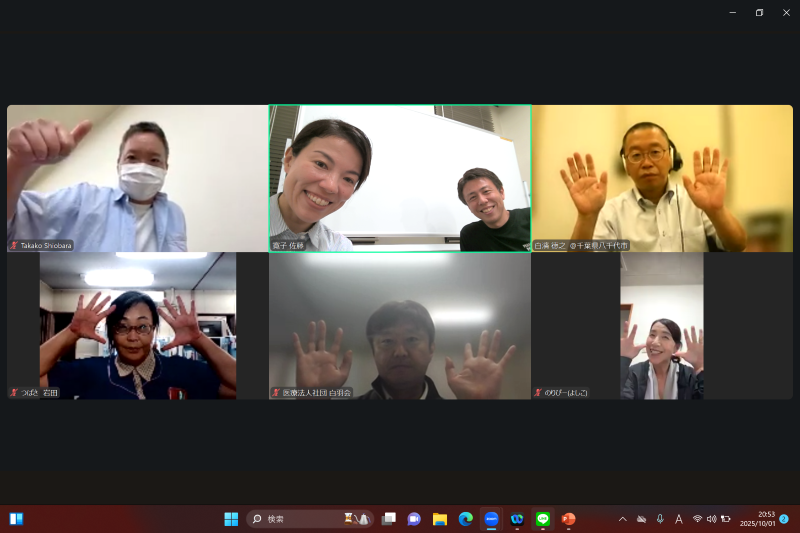Open LINE from the taskbar
800x533 pixels.
pos(542,519)
